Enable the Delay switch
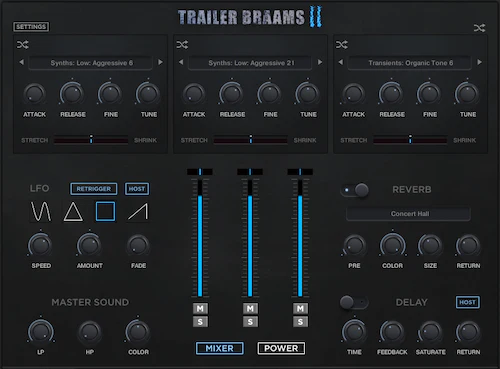 coord(354,302)
